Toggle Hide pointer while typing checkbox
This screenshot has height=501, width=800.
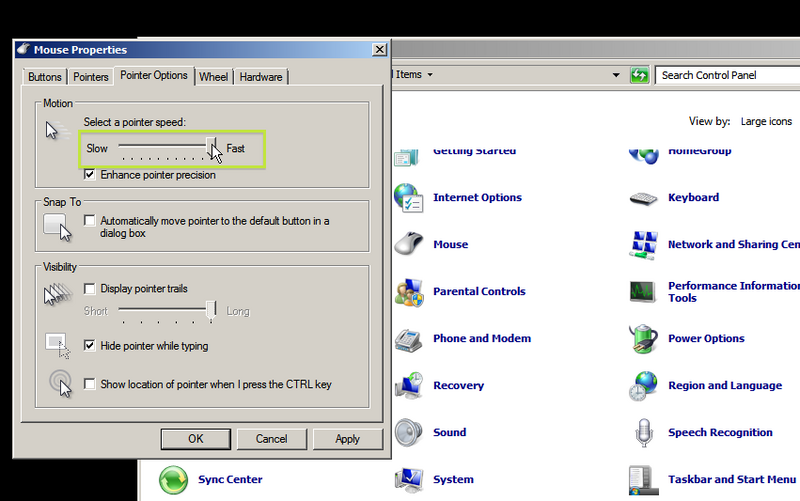point(90,345)
